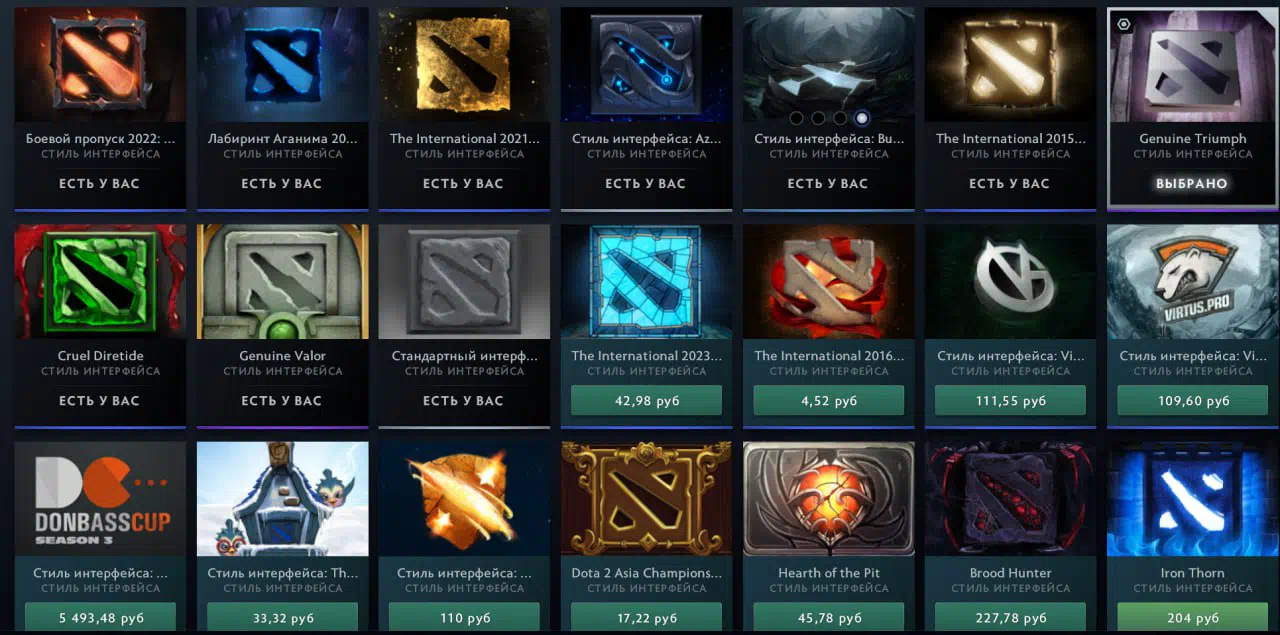Select the silver Vici Gaming VG emblem
Screen dimensions: 1280x635
point(1010,281)
